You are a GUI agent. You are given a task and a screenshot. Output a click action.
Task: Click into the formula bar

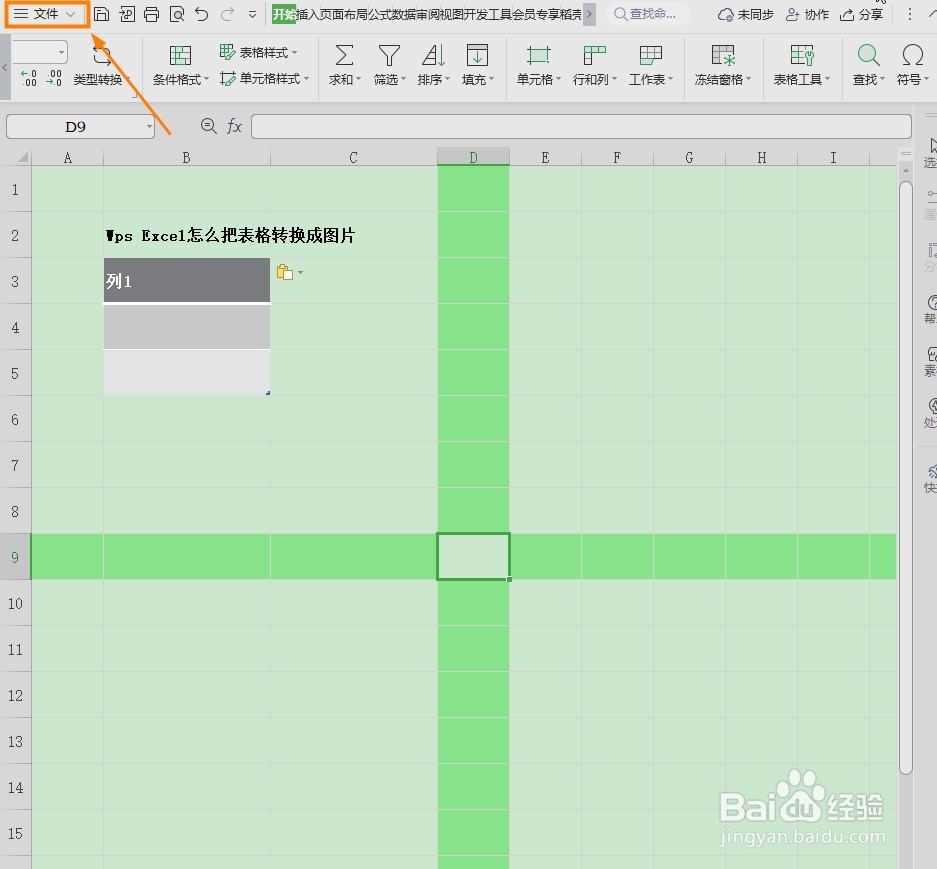click(581, 126)
